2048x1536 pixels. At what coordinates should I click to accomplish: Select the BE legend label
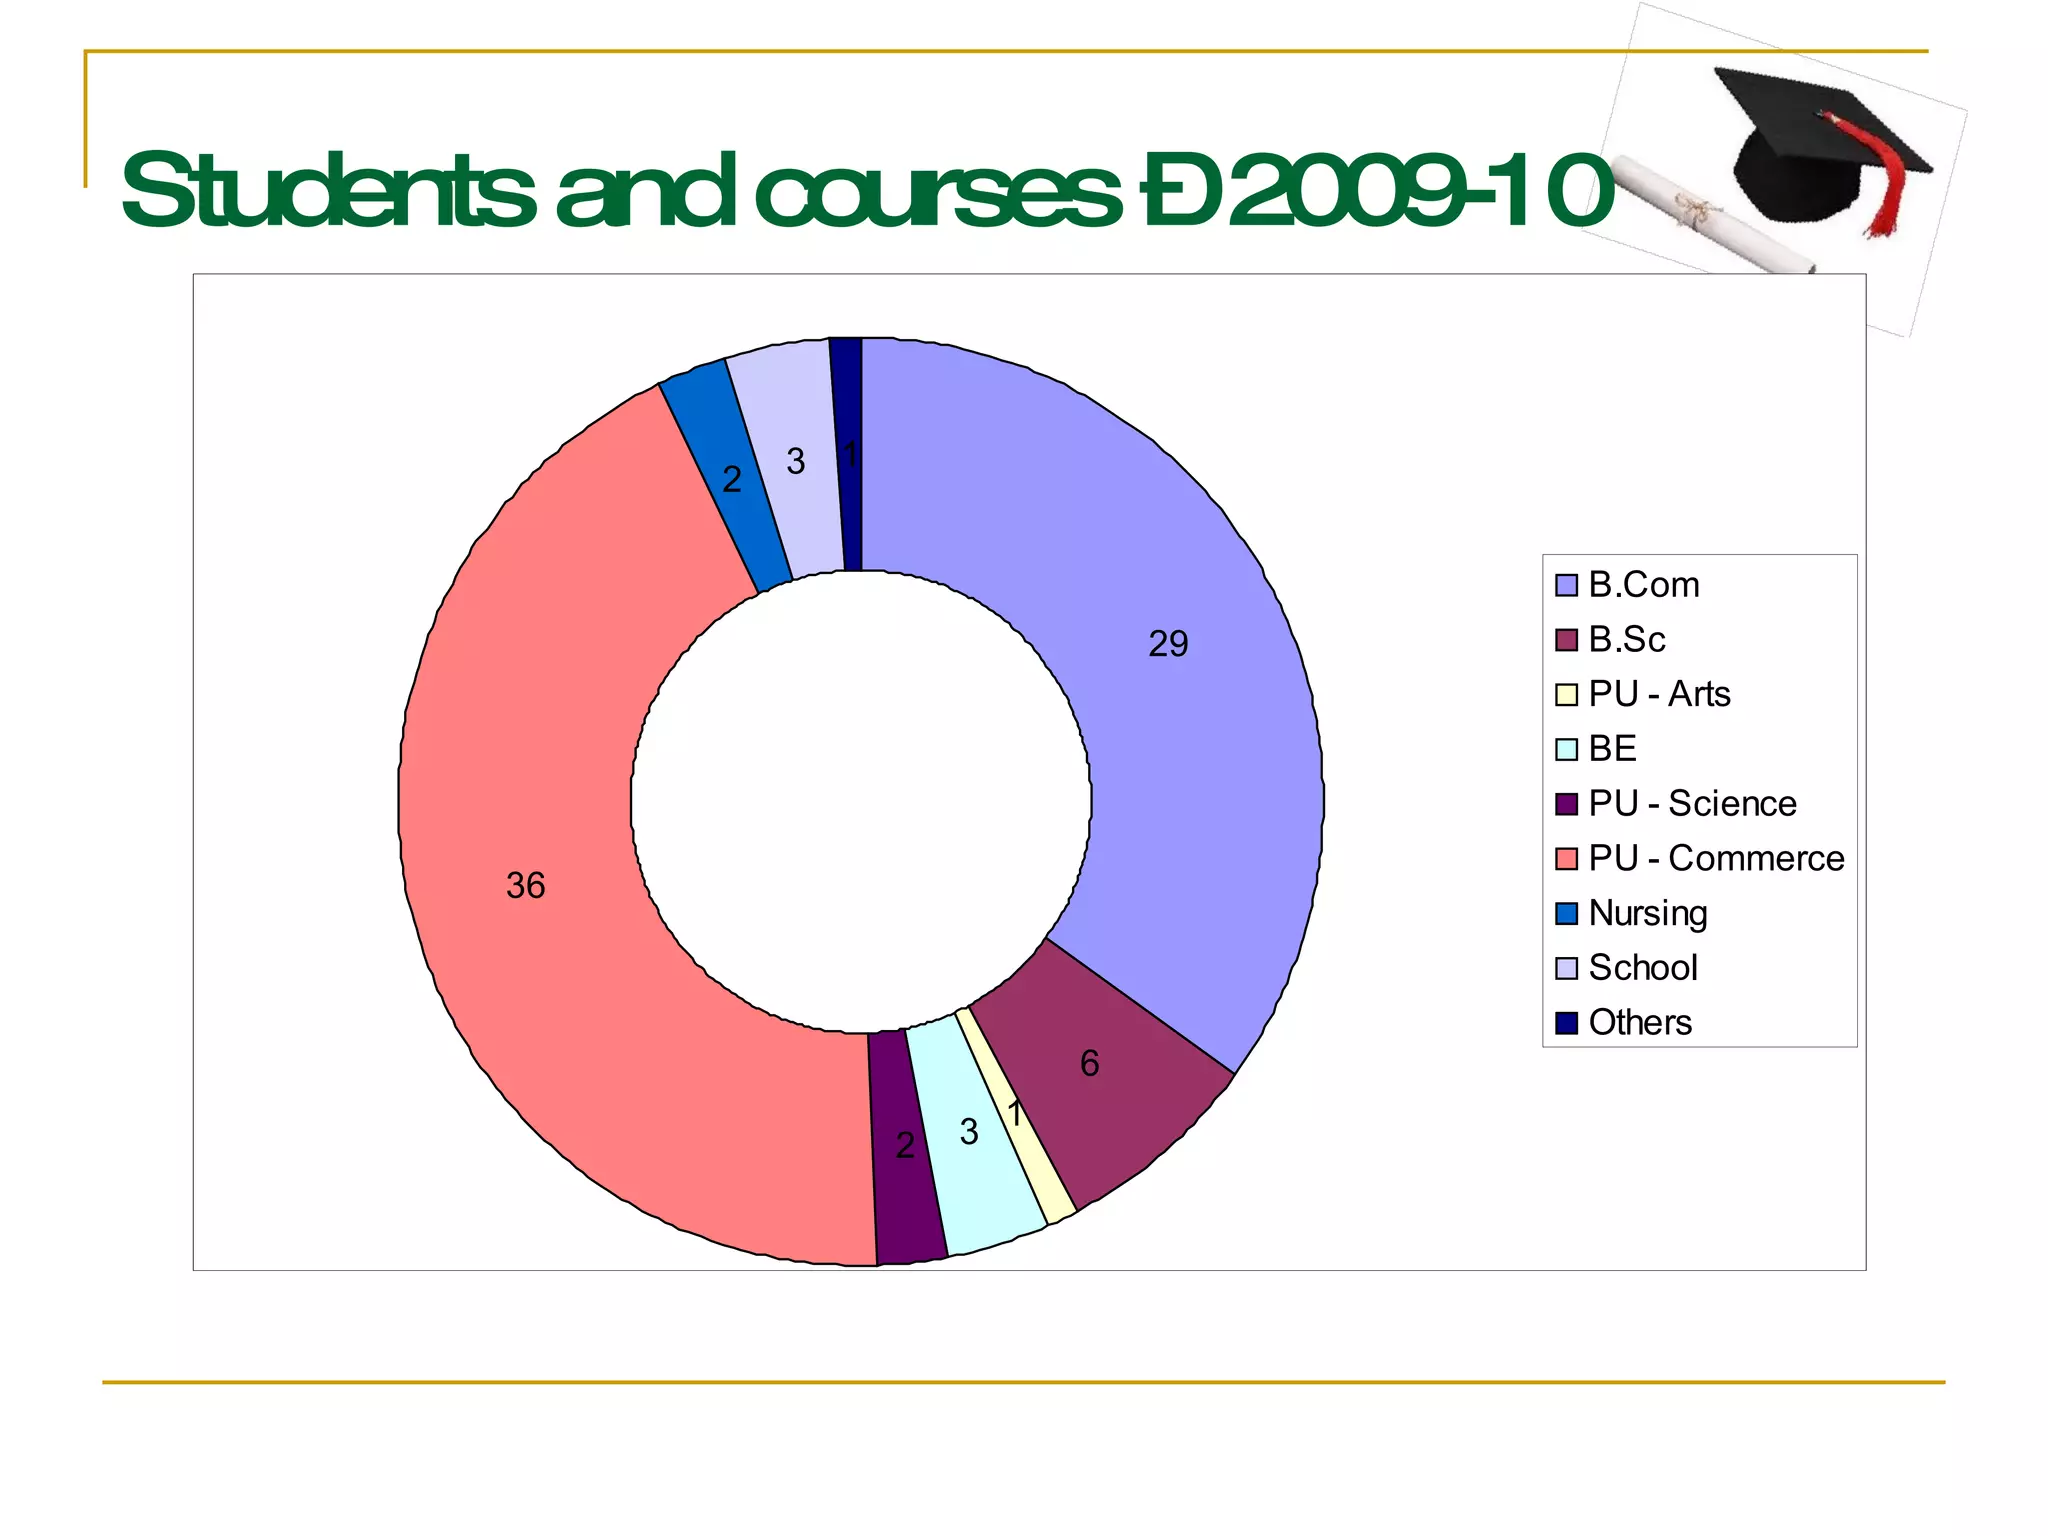tap(1612, 749)
